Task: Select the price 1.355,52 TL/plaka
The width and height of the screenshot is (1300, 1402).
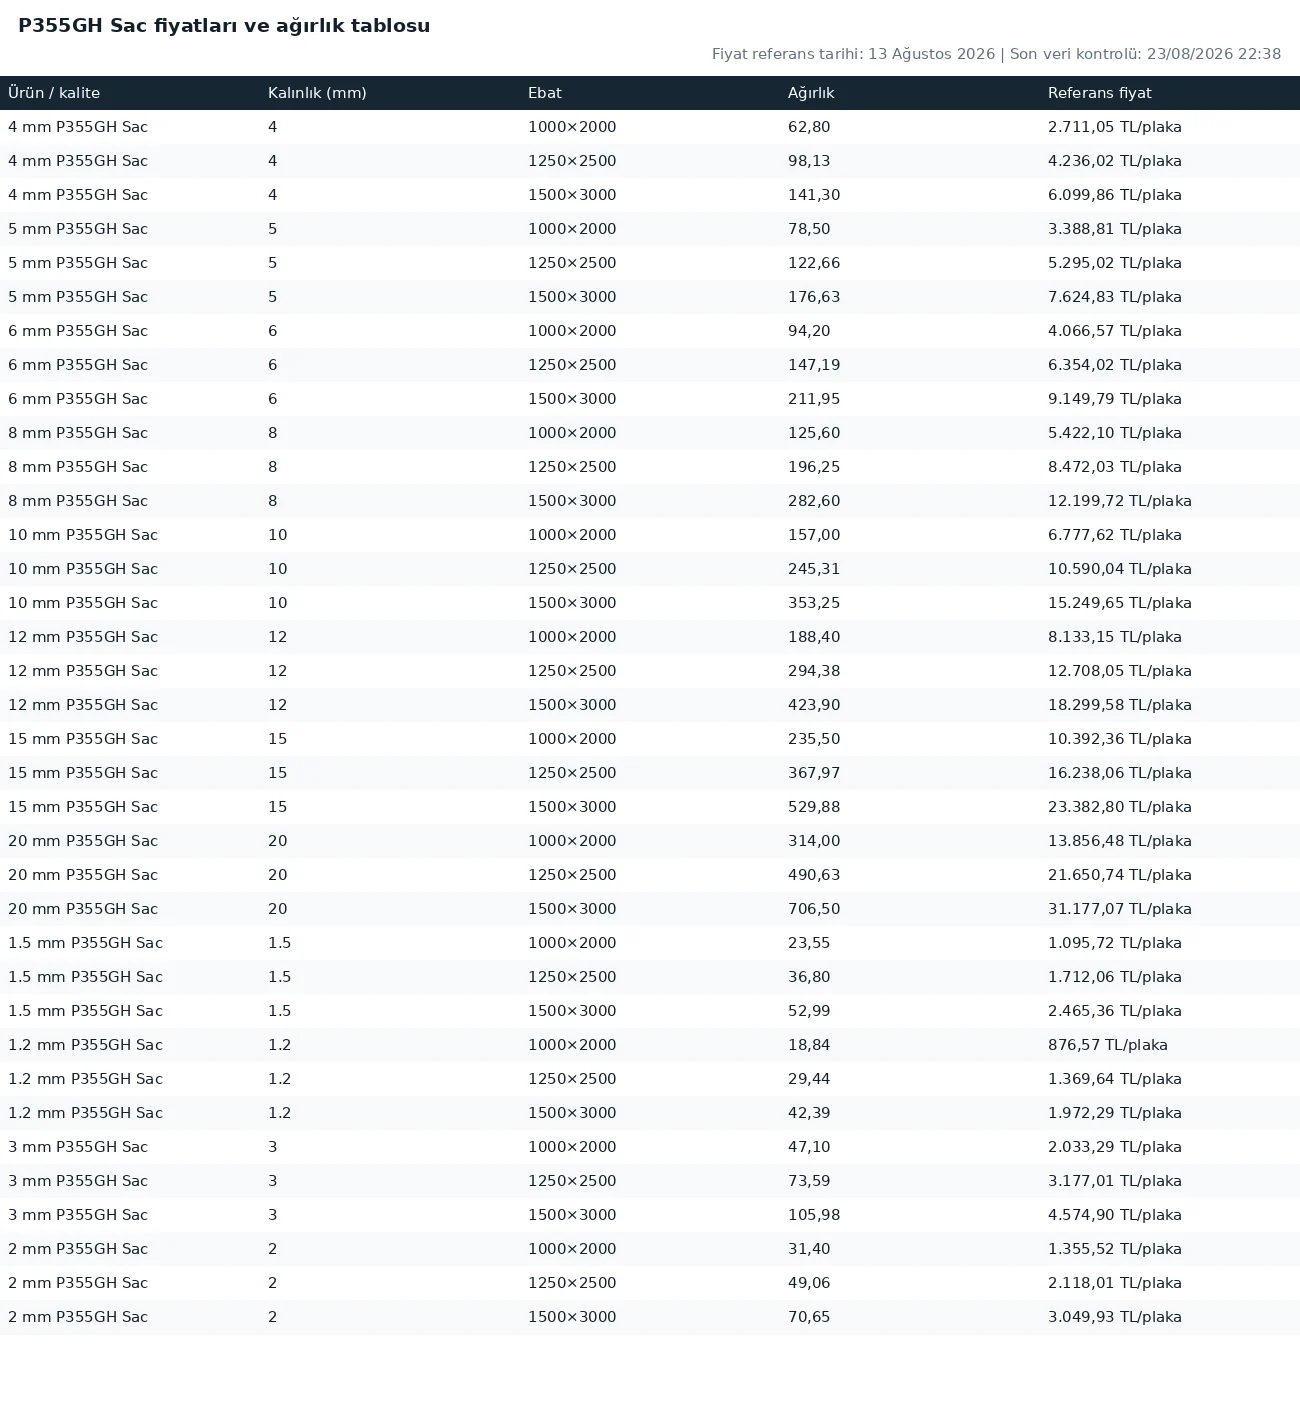Action: coord(1115,1249)
